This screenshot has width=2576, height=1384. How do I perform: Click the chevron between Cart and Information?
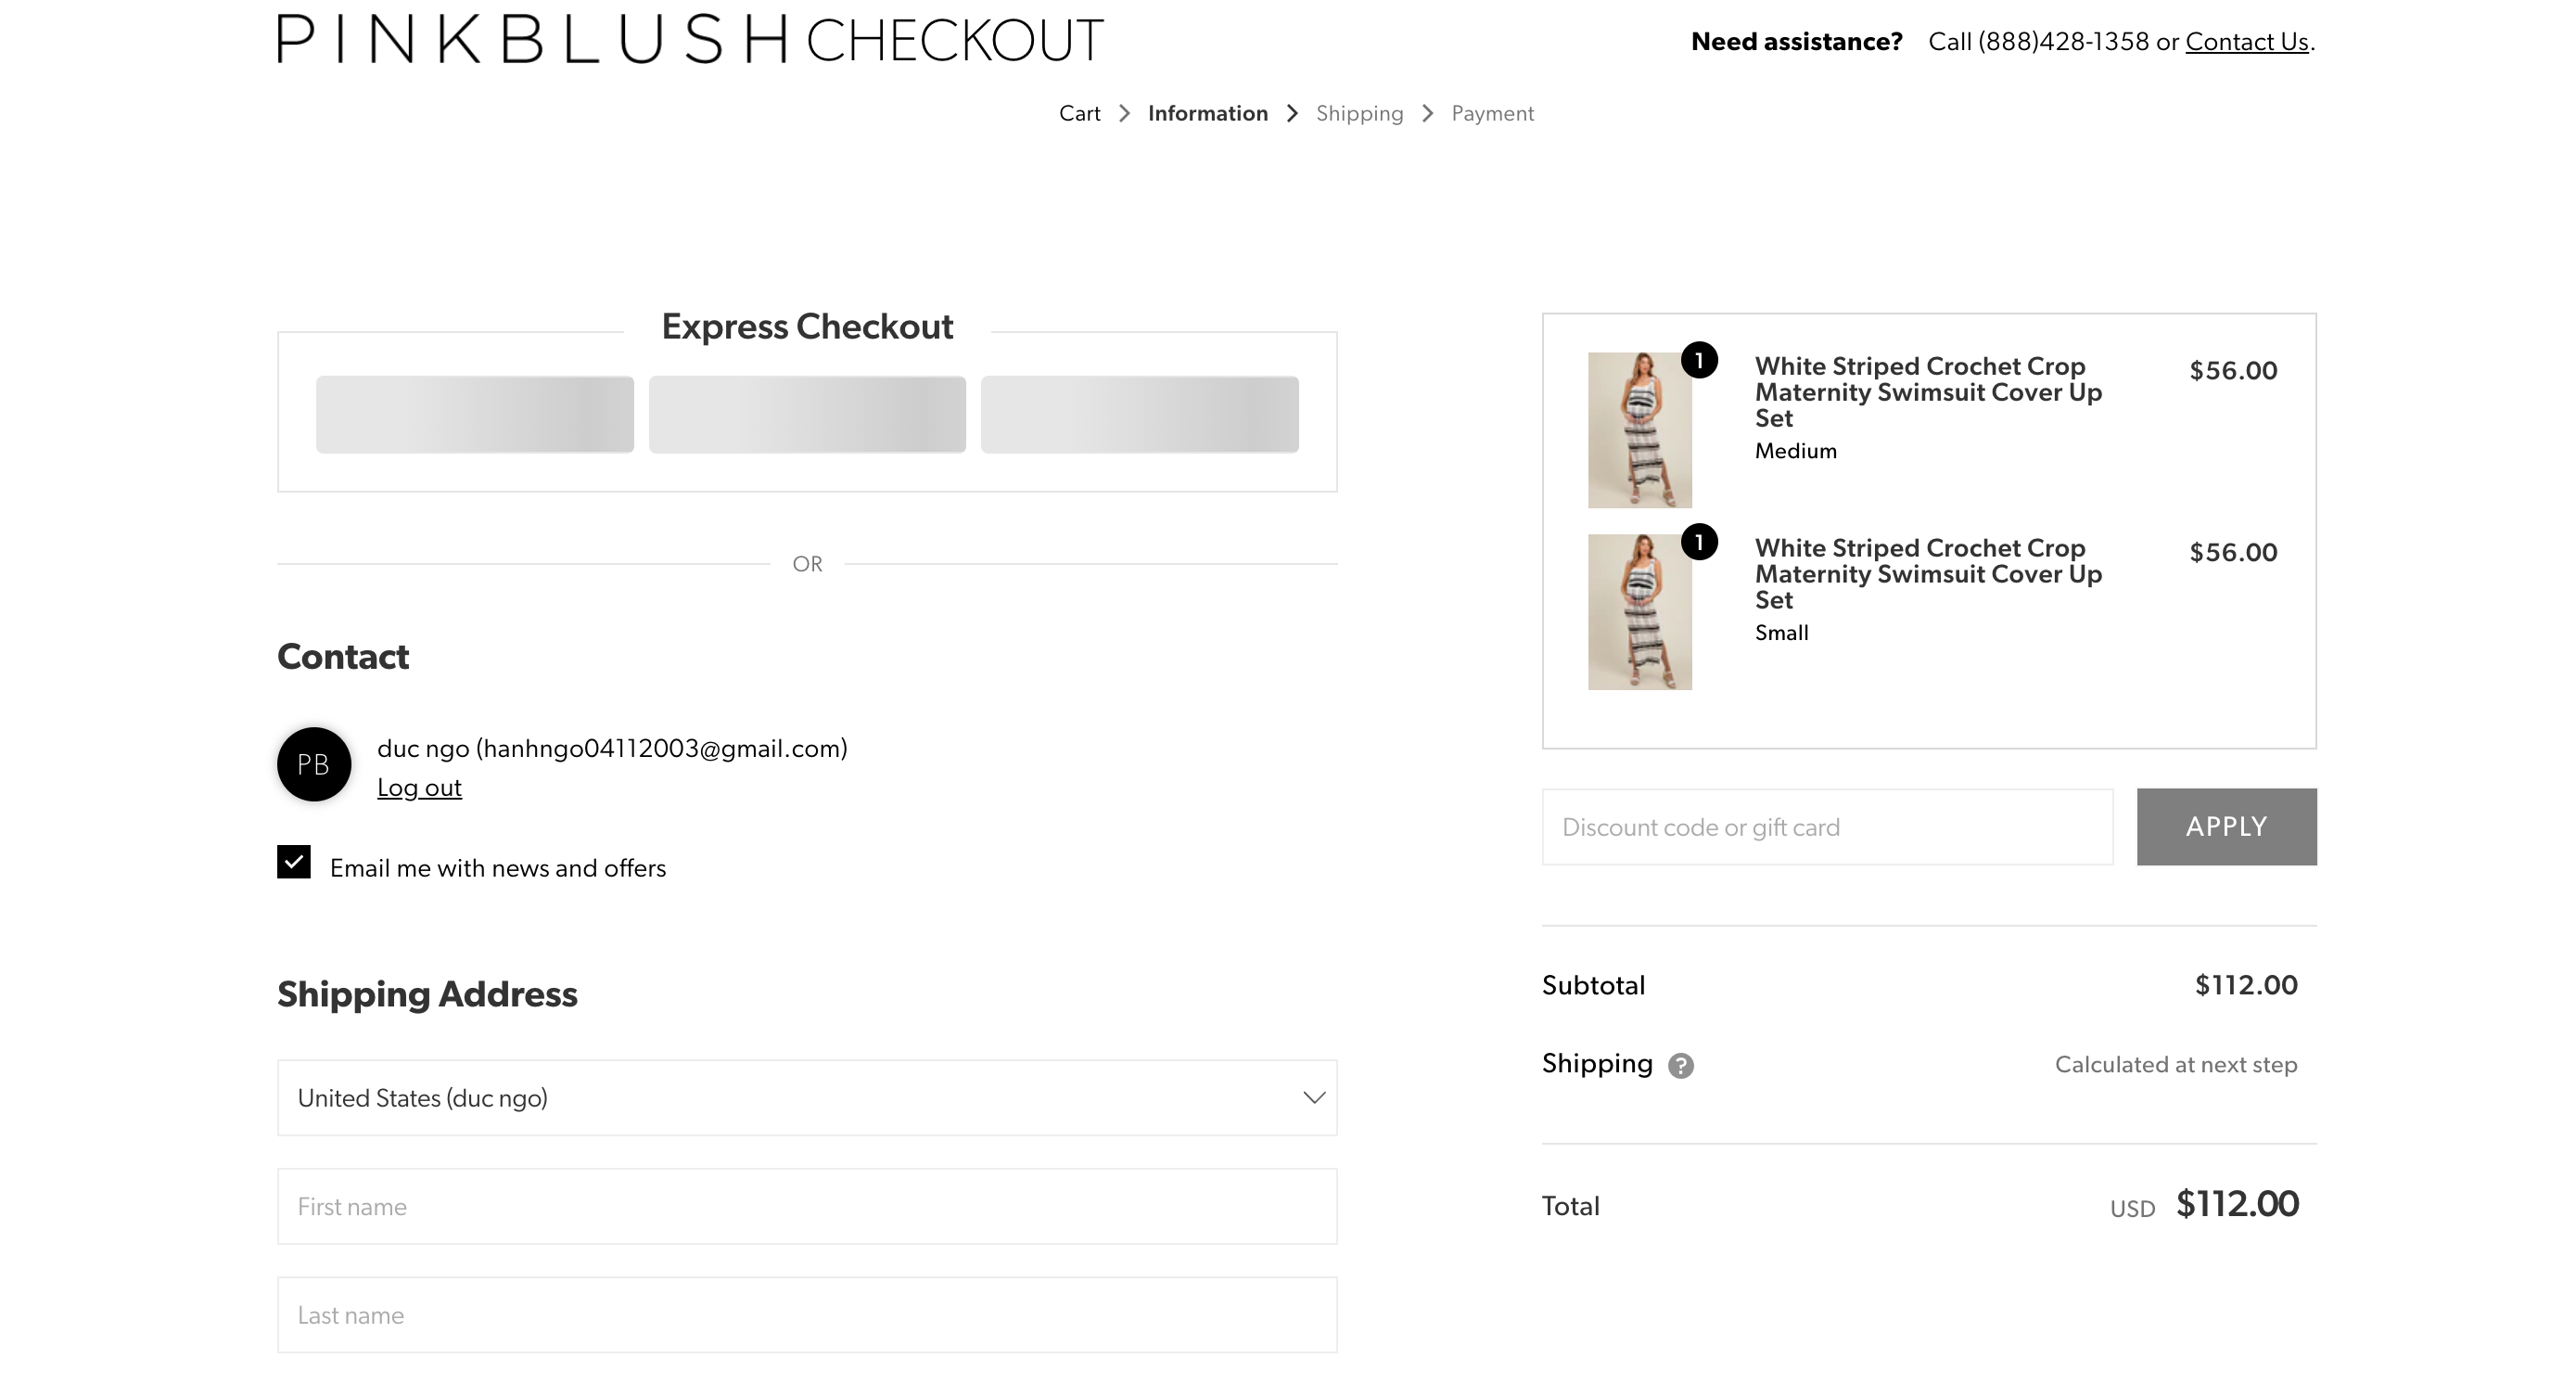coord(1124,114)
